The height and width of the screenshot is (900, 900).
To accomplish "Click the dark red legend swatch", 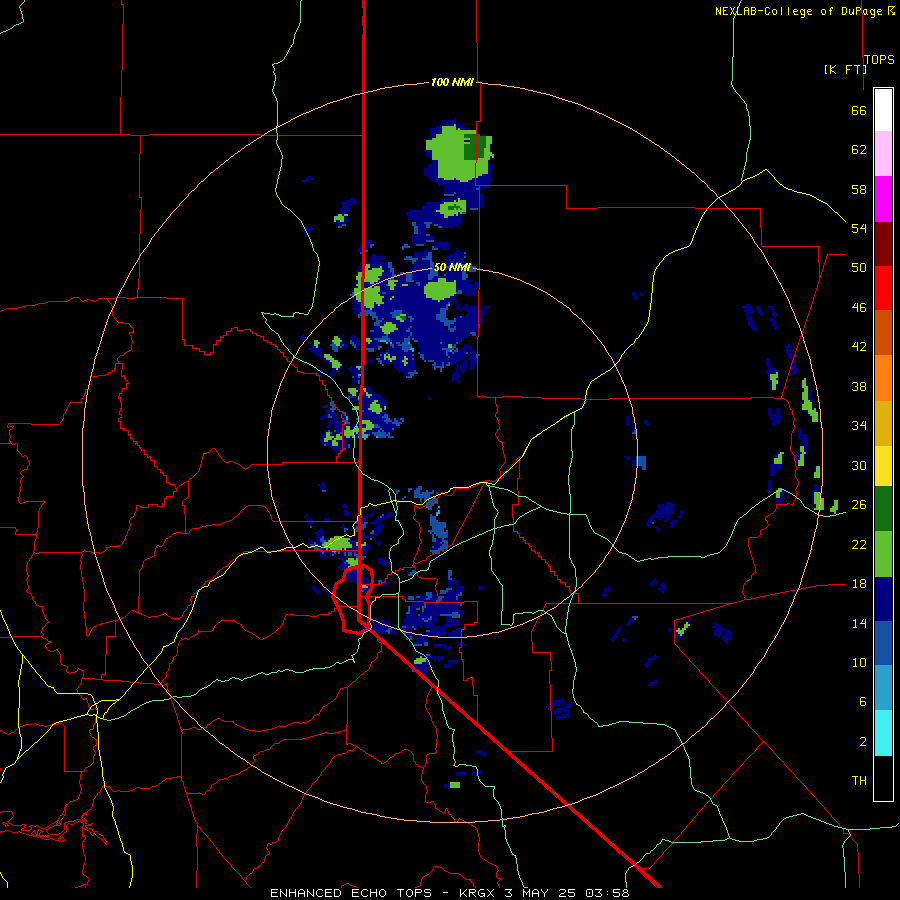I will pos(883,244).
